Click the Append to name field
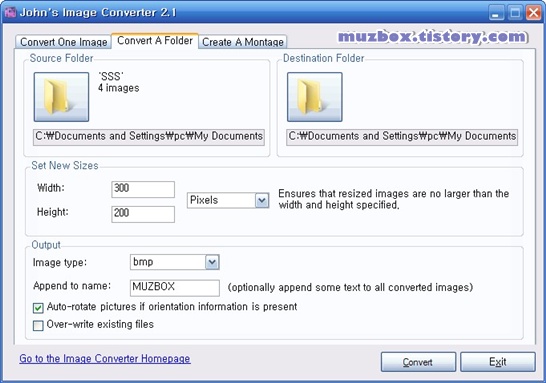This screenshot has height=383, width=546. (x=175, y=288)
